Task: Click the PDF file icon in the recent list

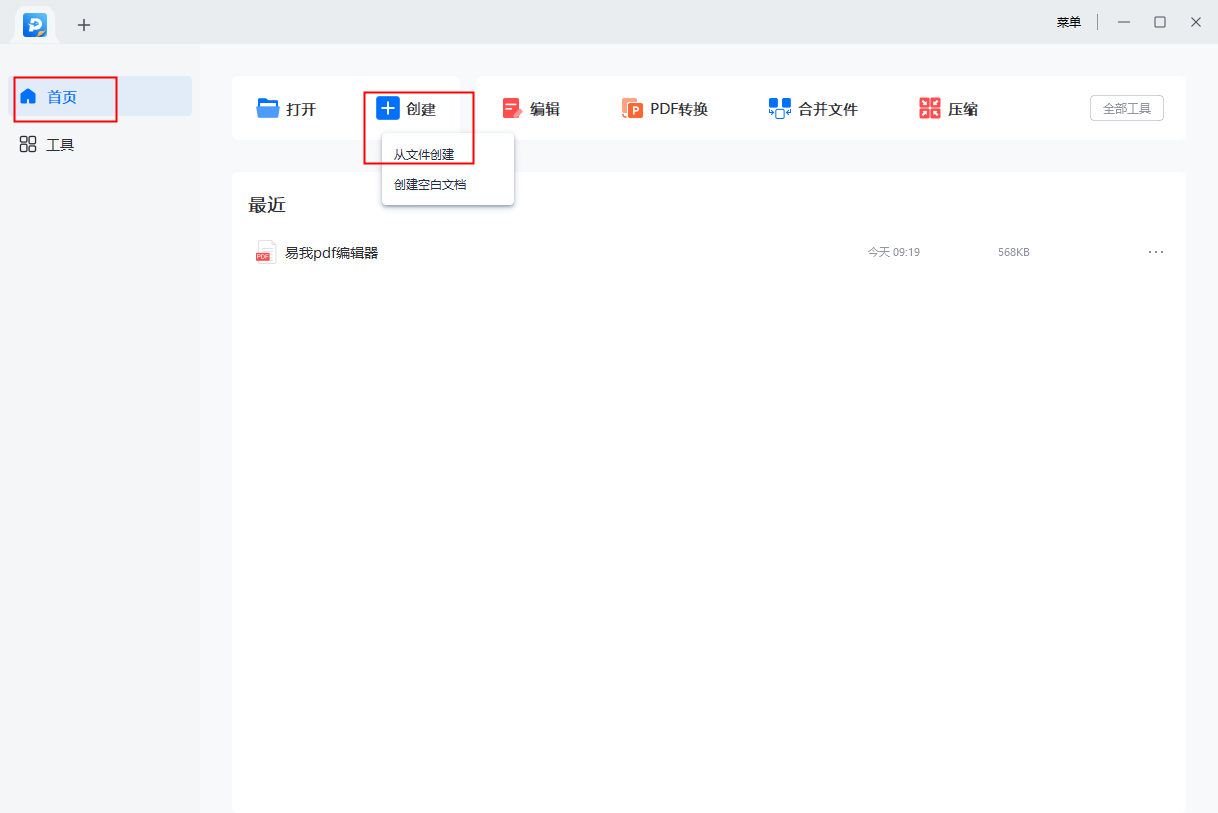Action: (265, 252)
